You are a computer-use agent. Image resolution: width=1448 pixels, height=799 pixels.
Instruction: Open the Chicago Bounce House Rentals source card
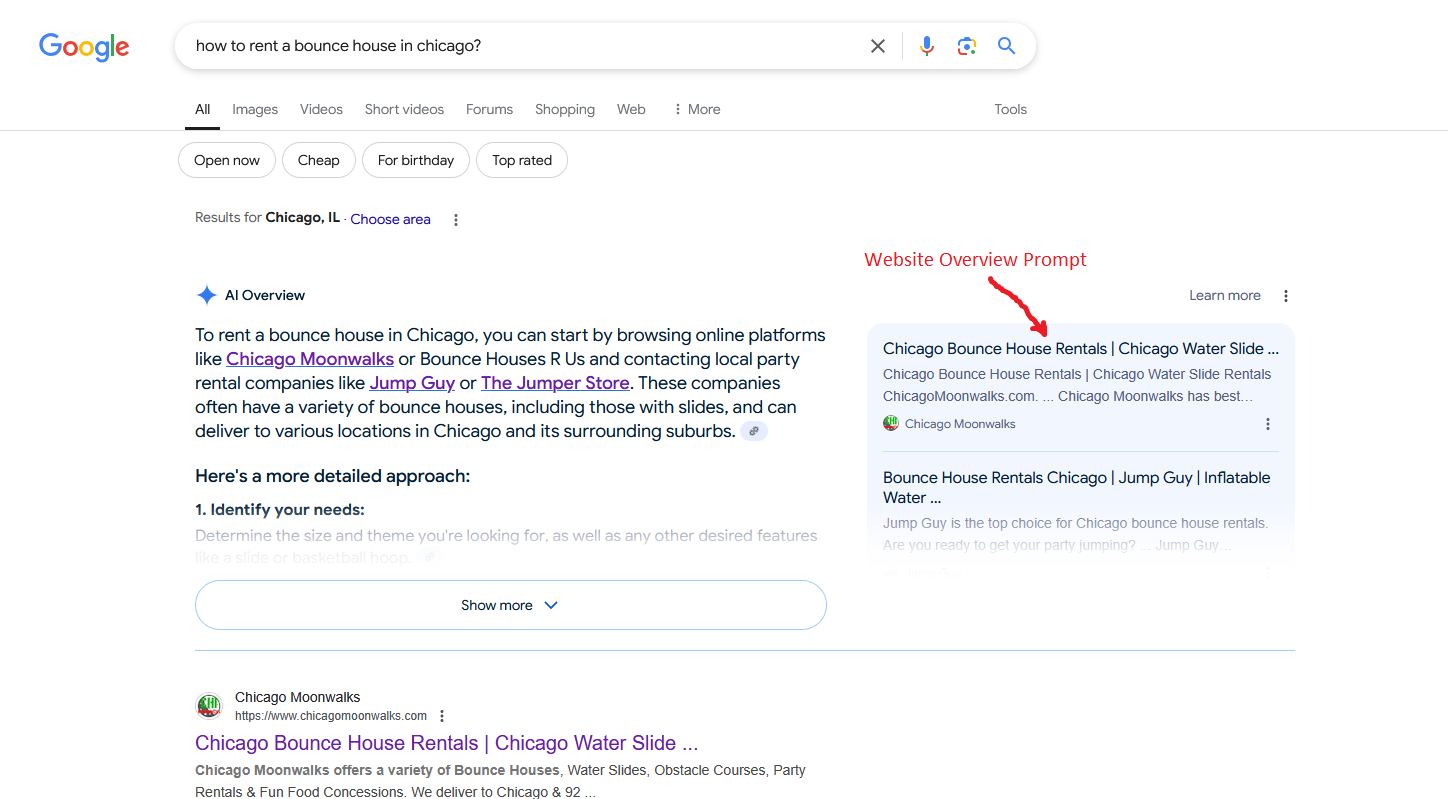[1080, 386]
